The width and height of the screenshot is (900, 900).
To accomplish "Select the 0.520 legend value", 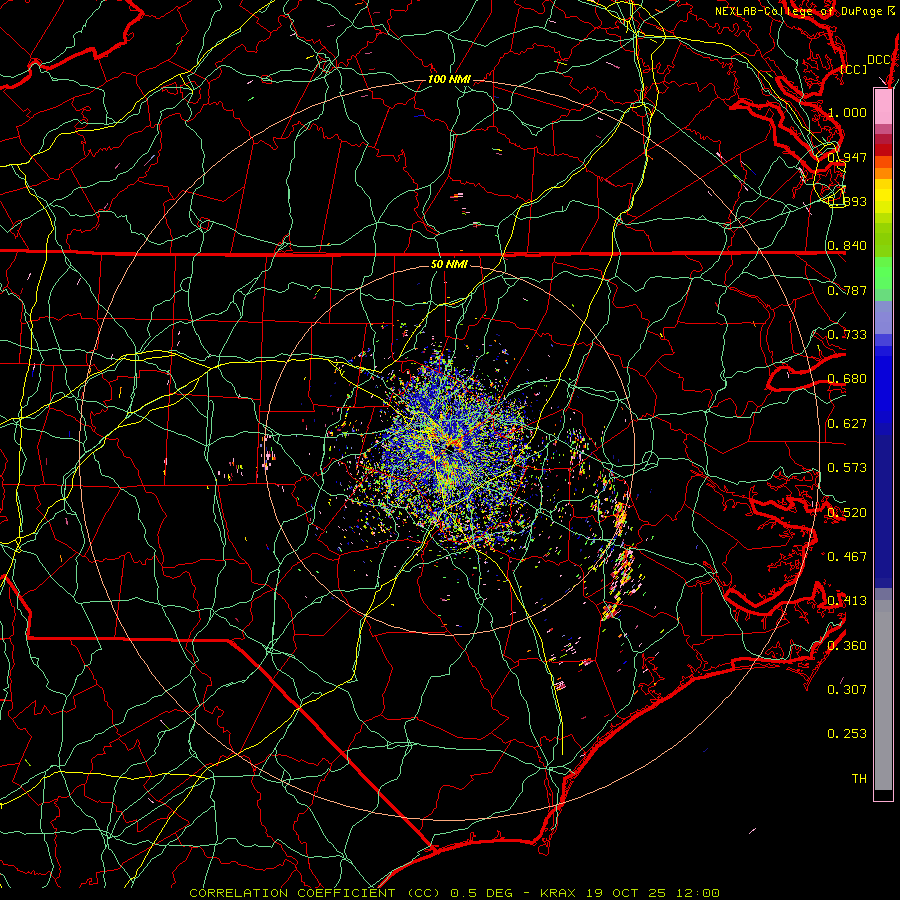I will (847, 513).
